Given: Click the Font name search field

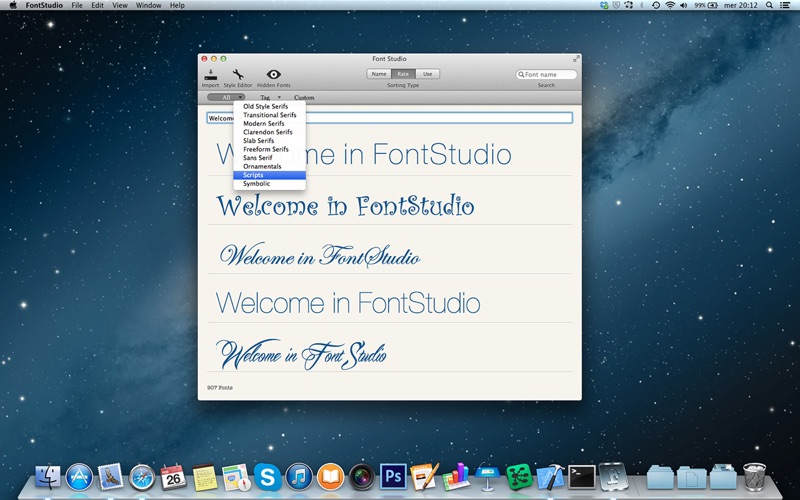Looking at the screenshot, I should [x=546, y=74].
